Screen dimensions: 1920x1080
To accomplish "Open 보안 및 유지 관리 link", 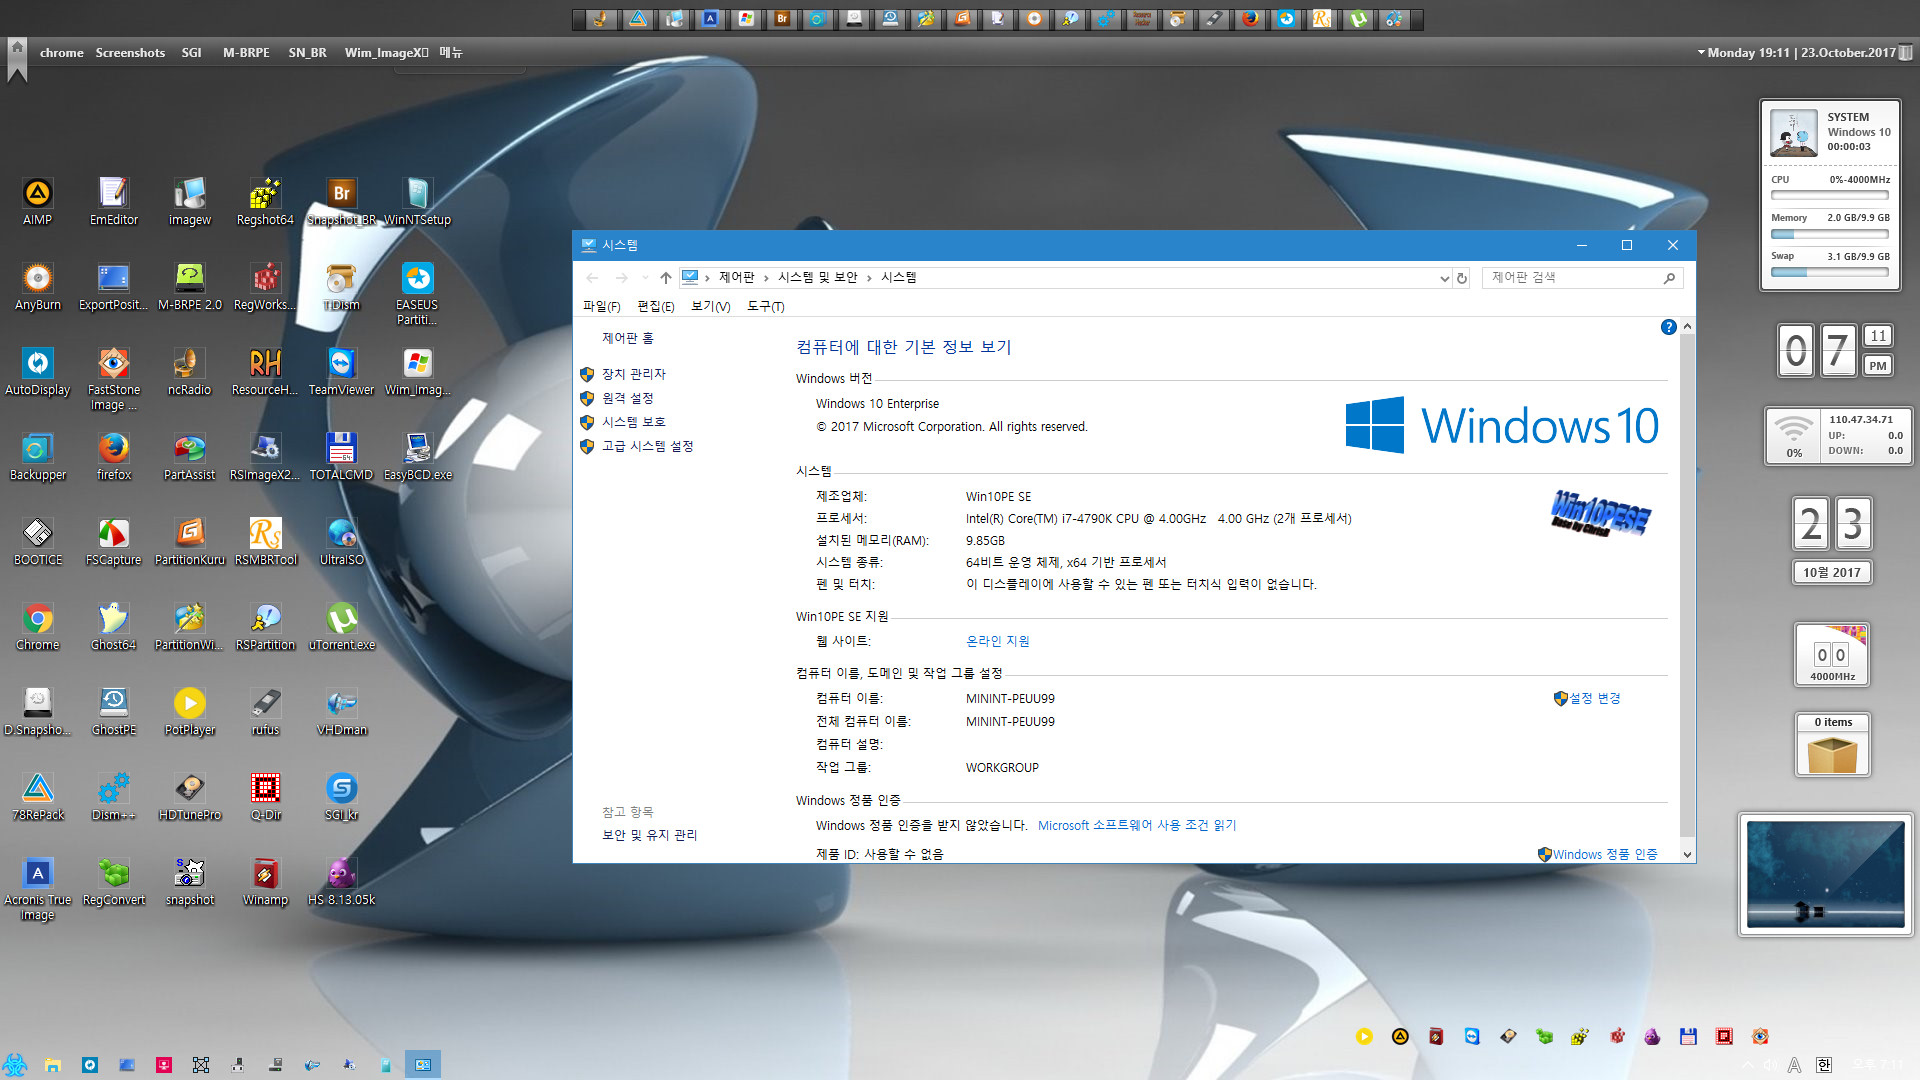I will click(x=649, y=835).
